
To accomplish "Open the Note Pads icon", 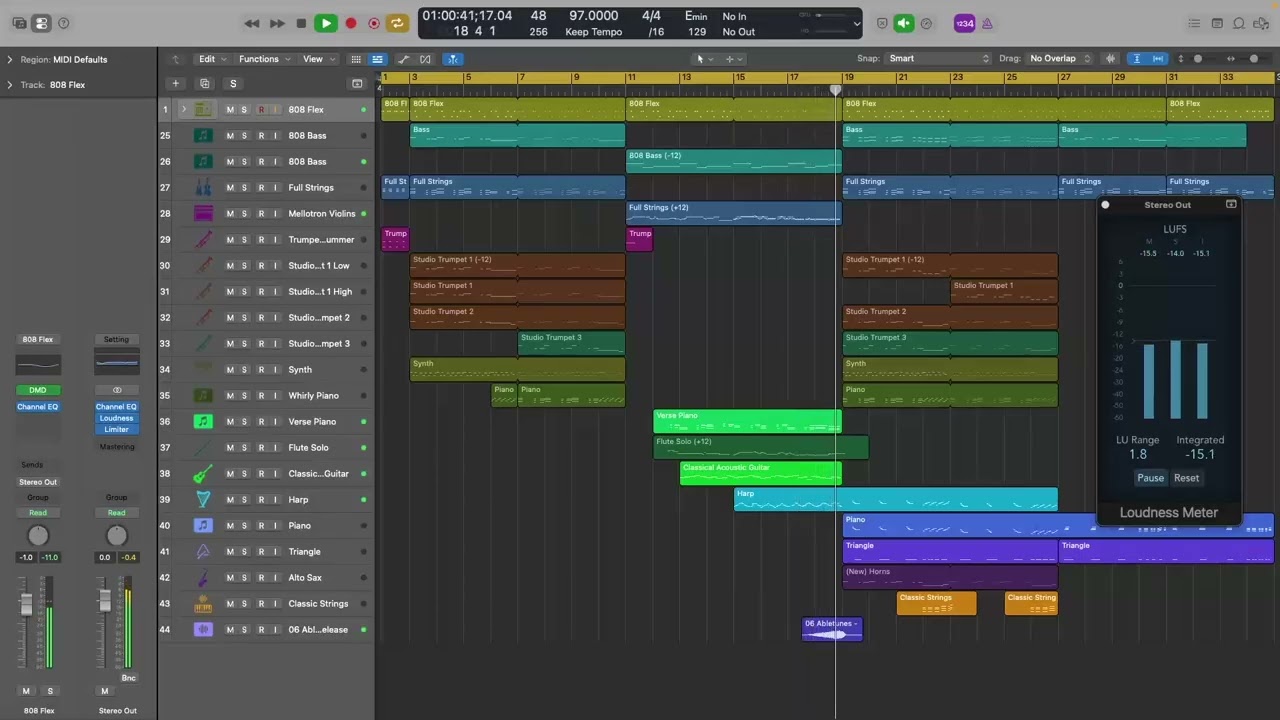I will [1217, 23].
